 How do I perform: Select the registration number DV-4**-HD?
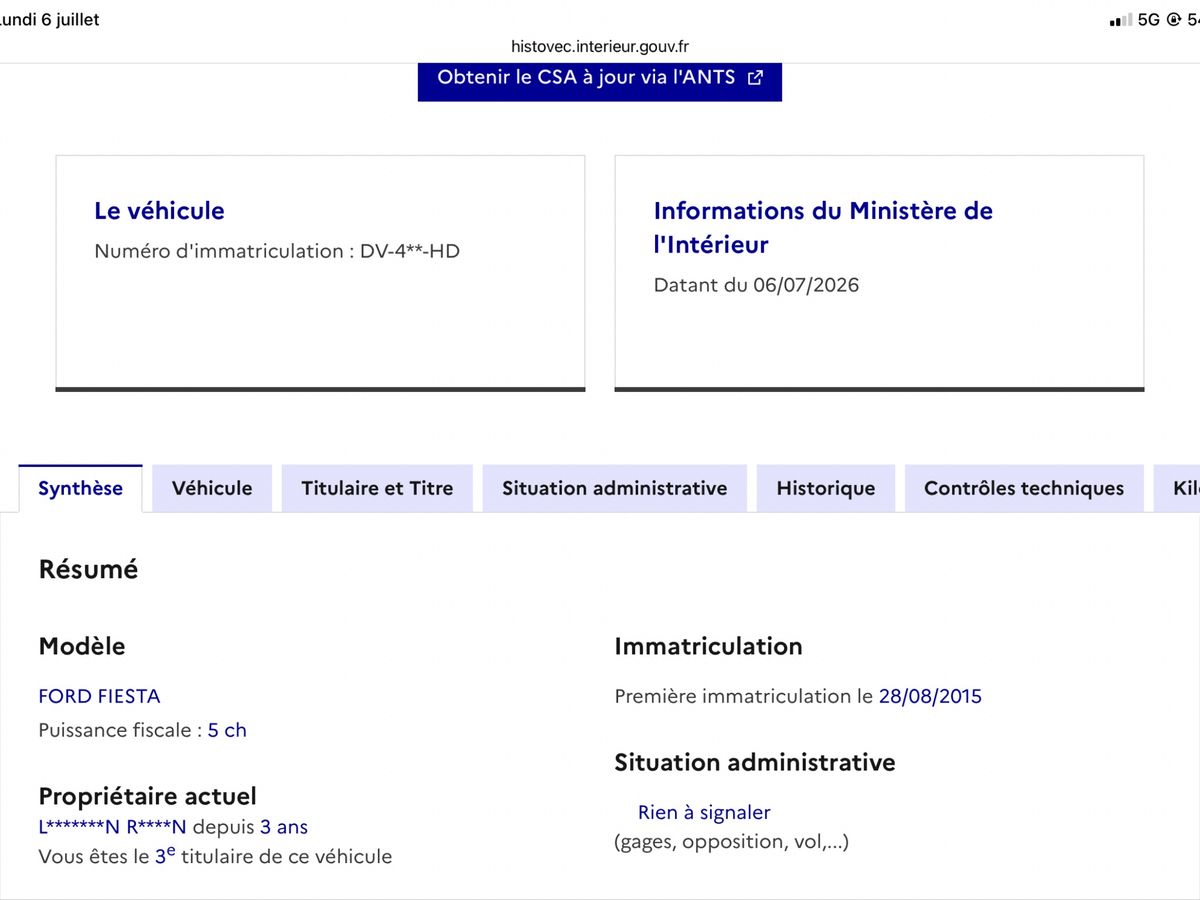coord(410,251)
